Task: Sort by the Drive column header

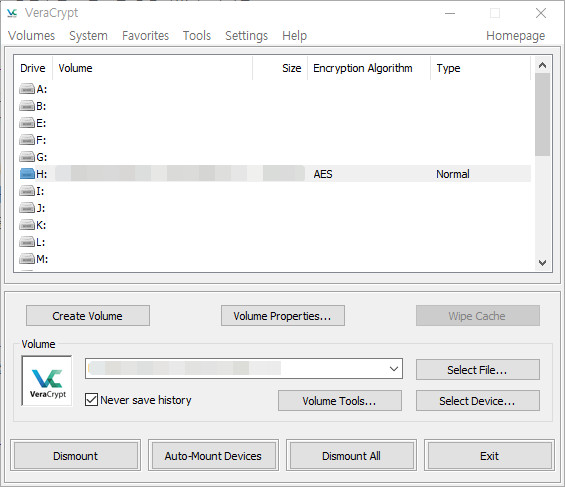Action: pyautogui.click(x=33, y=68)
